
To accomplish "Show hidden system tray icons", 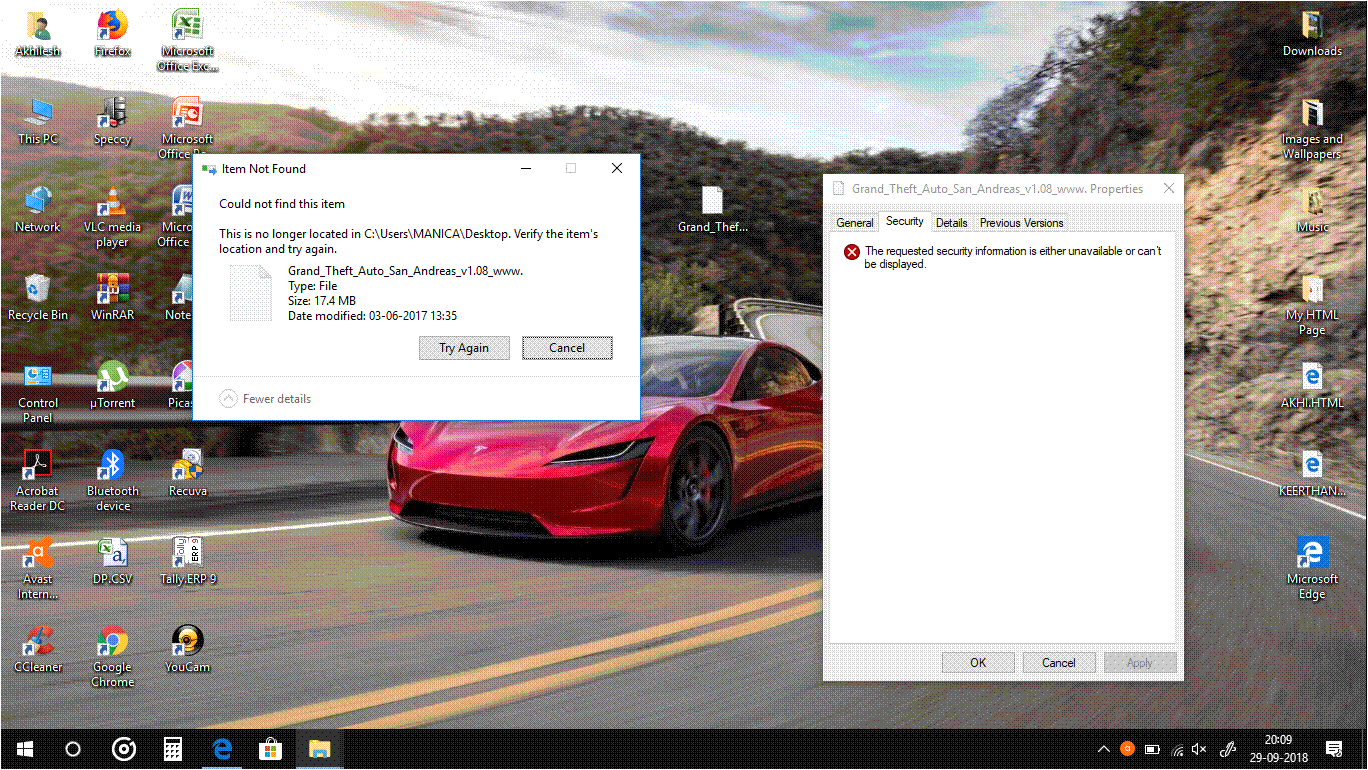I will pyautogui.click(x=1103, y=749).
